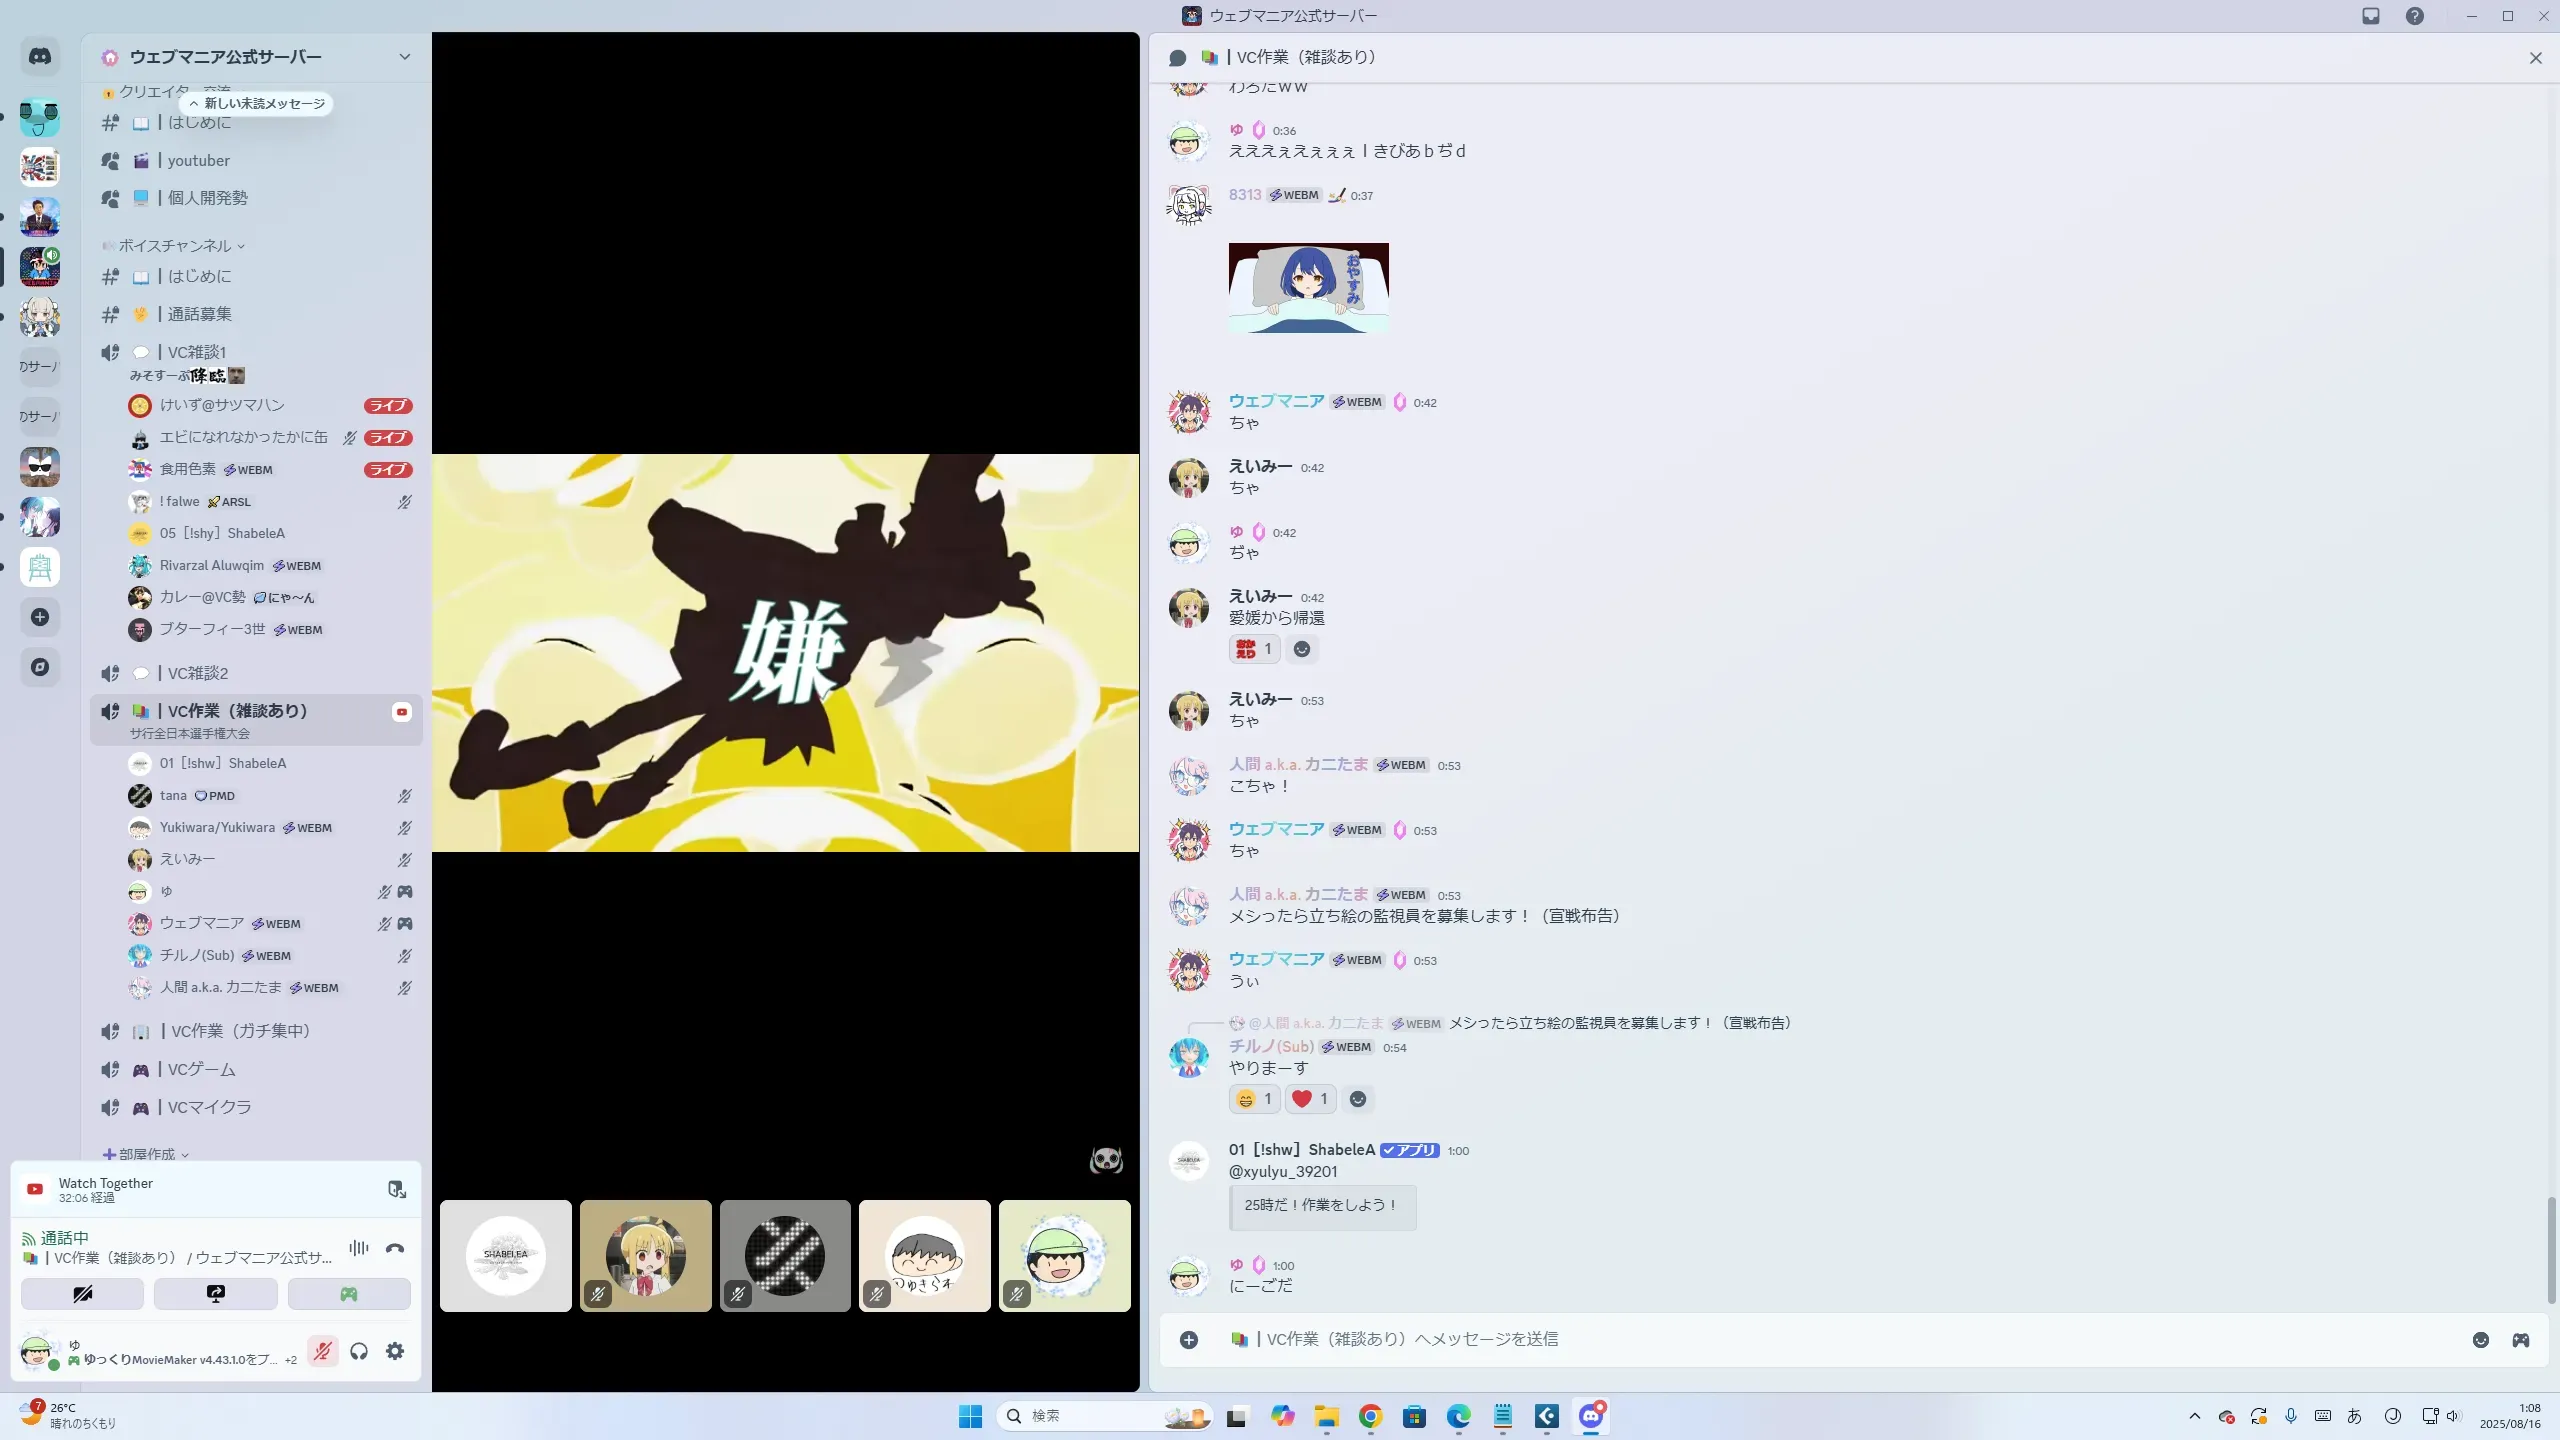Image resolution: width=2560 pixels, height=1440 pixels.
Task: Open noise suppression settings waveform icon
Action: pyautogui.click(x=358, y=1248)
